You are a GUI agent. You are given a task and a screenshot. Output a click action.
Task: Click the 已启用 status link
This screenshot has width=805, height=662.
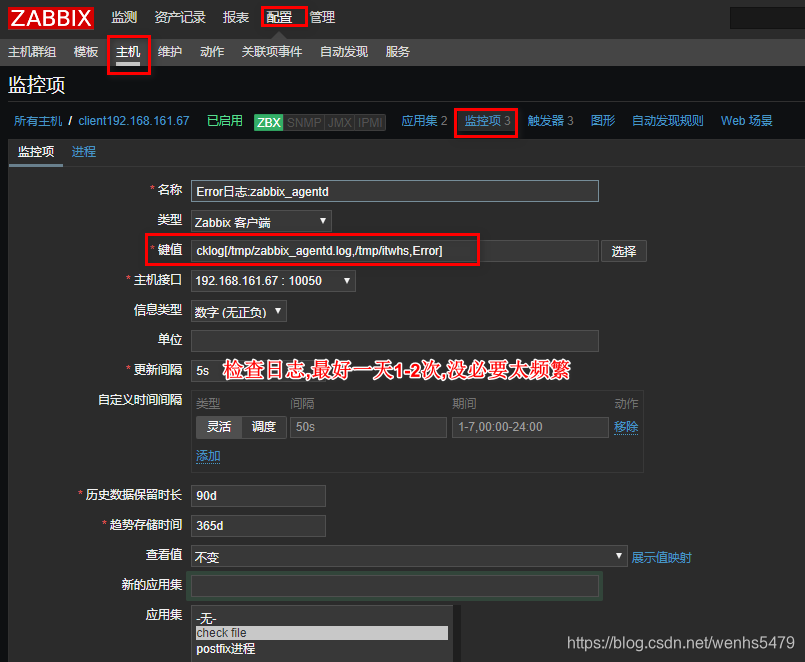tap(224, 121)
